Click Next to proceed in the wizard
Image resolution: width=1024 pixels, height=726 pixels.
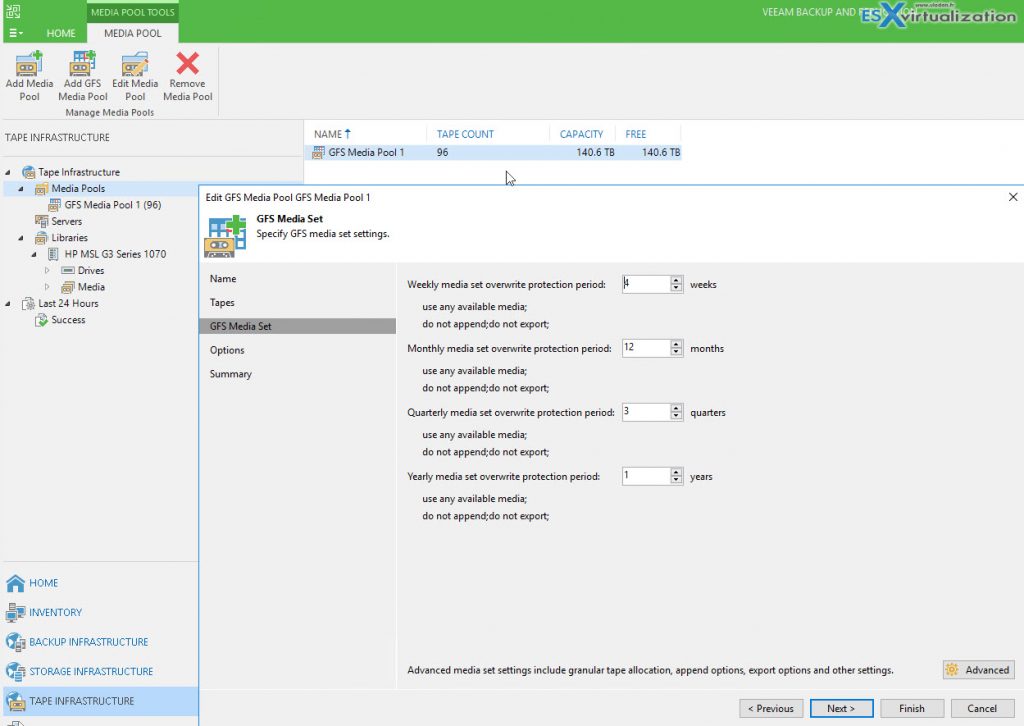(841, 708)
